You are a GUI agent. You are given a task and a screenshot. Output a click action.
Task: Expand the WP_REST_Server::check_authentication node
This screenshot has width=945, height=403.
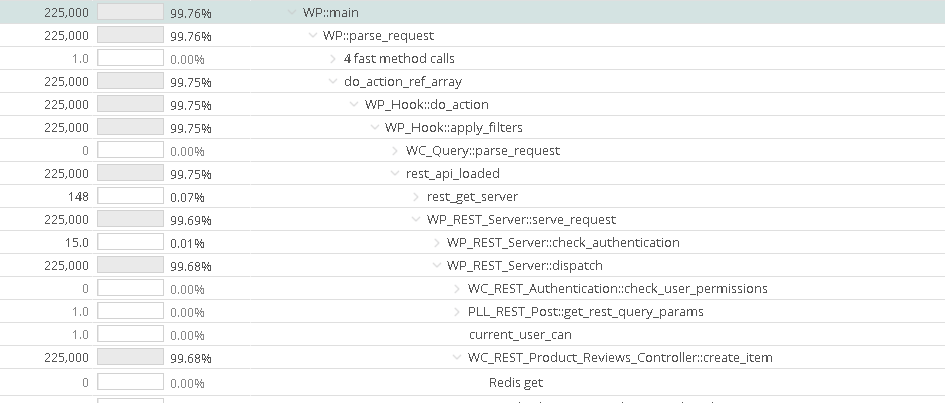pos(437,243)
